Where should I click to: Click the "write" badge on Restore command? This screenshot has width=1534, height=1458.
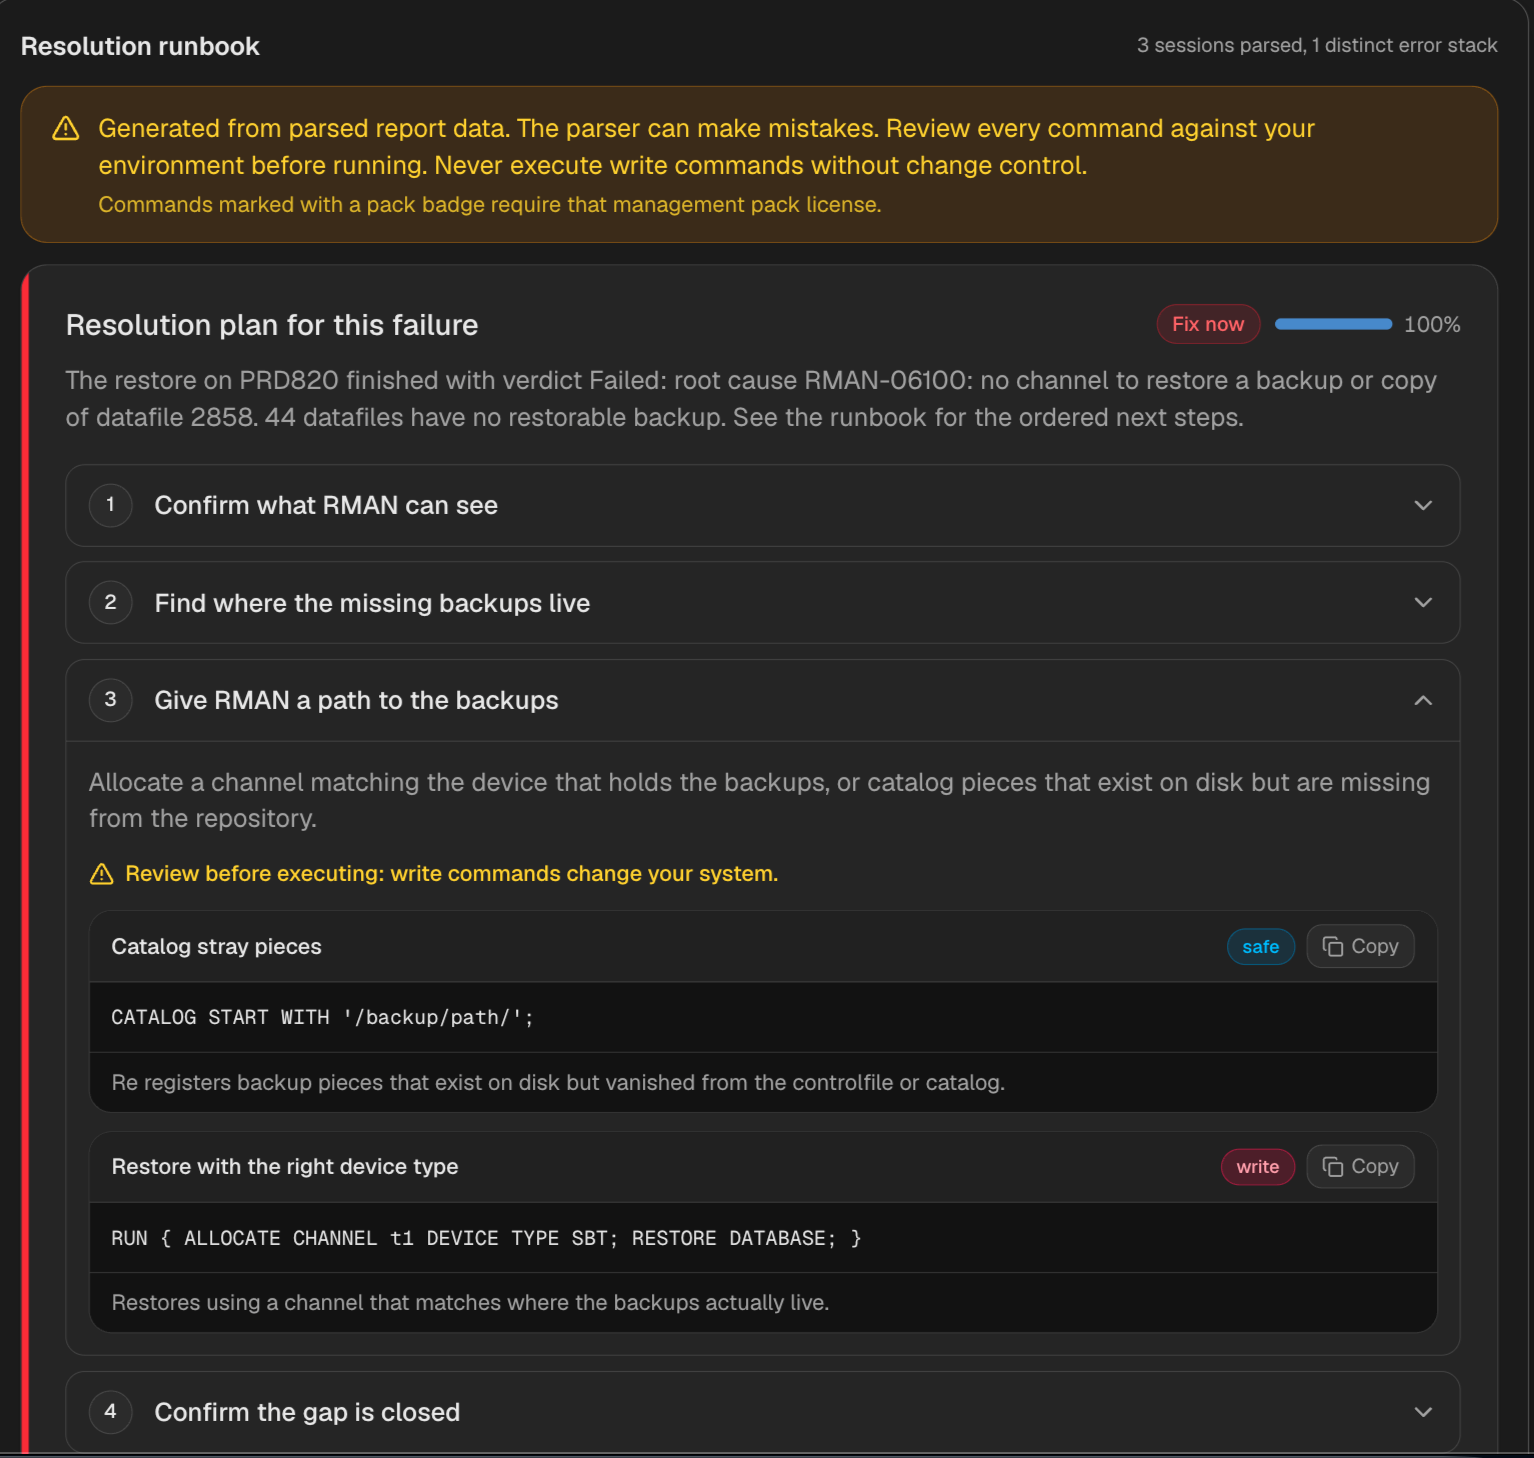pos(1258,1167)
